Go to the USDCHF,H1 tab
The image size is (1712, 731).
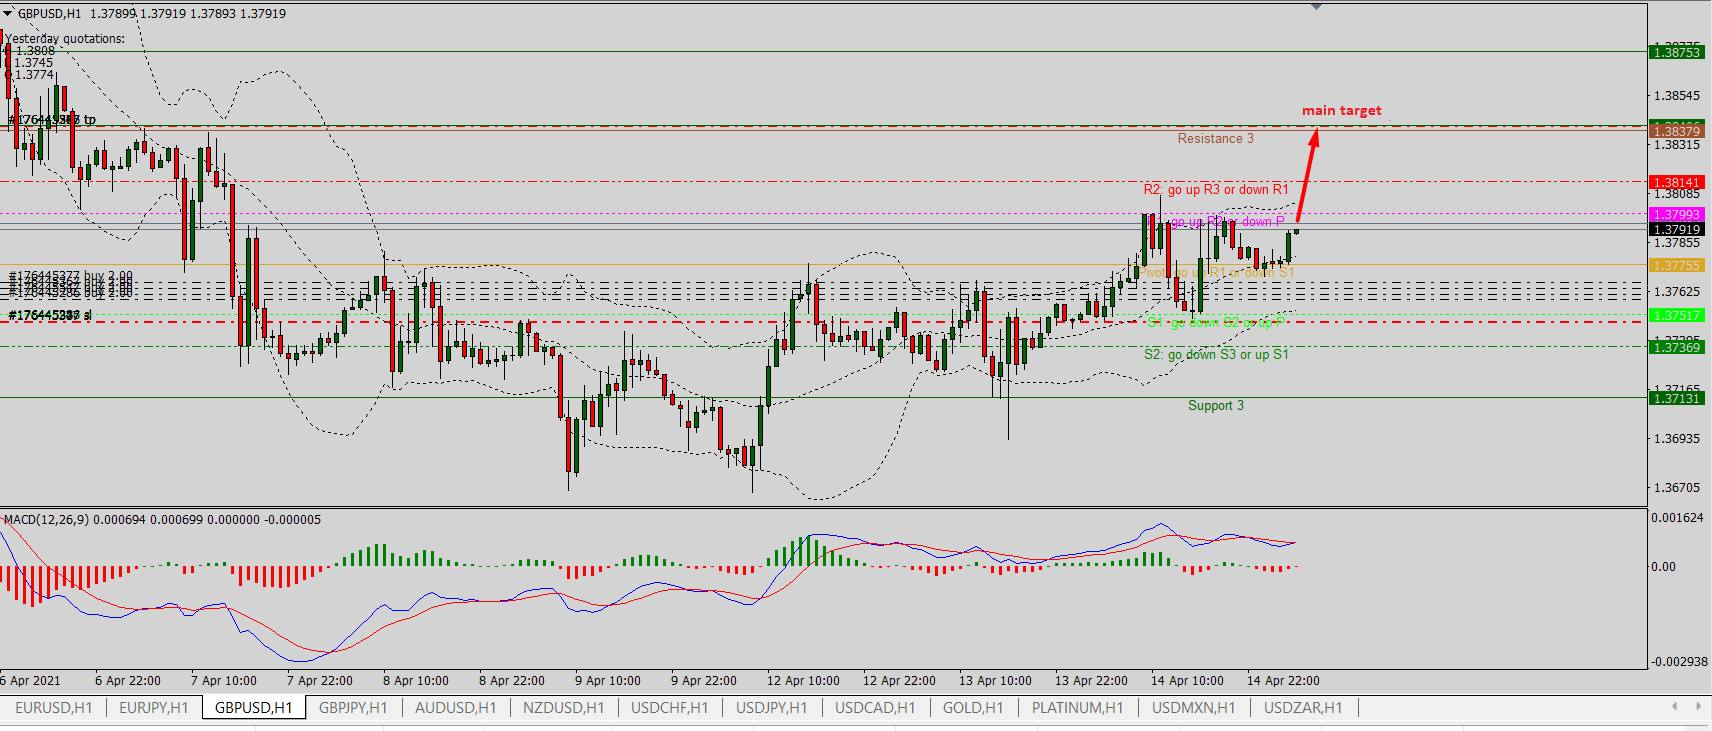click(x=669, y=708)
